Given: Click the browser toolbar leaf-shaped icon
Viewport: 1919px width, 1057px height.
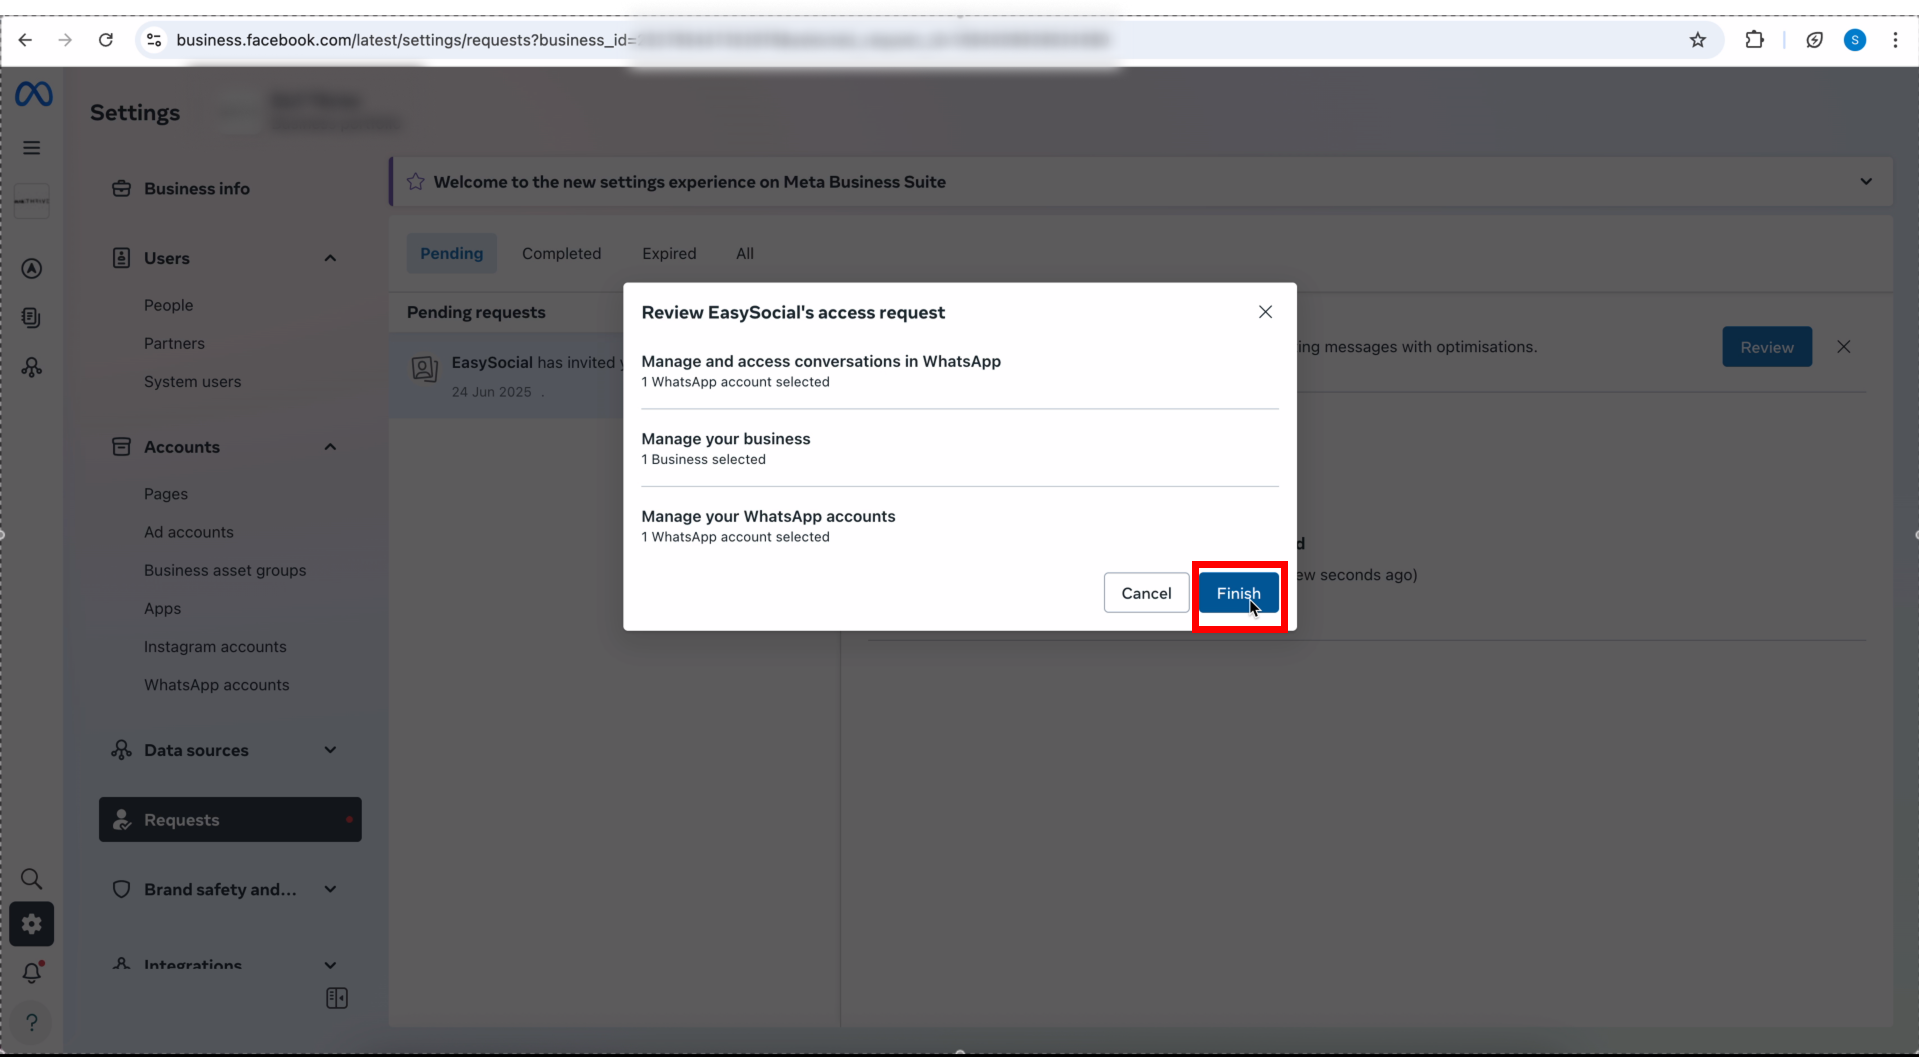Looking at the screenshot, I should point(1814,40).
